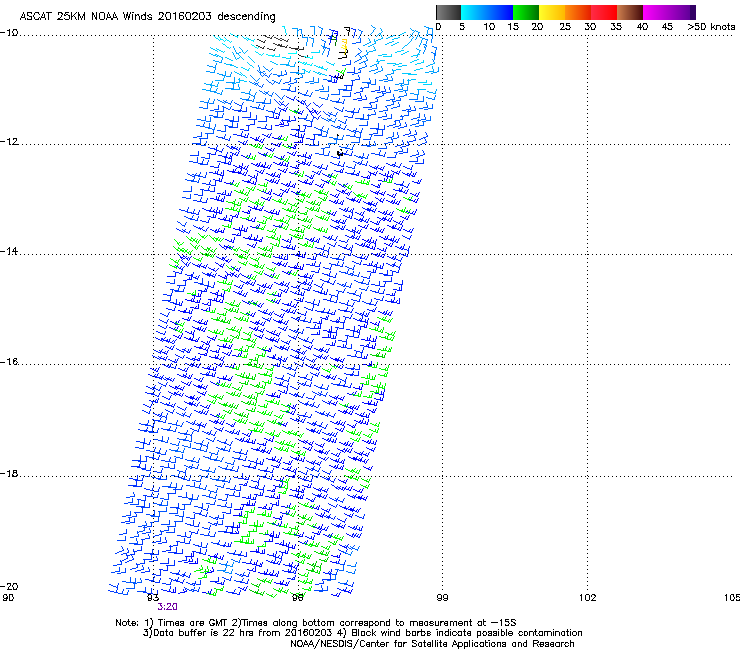Click the '96' longitude axis label

coord(297,598)
